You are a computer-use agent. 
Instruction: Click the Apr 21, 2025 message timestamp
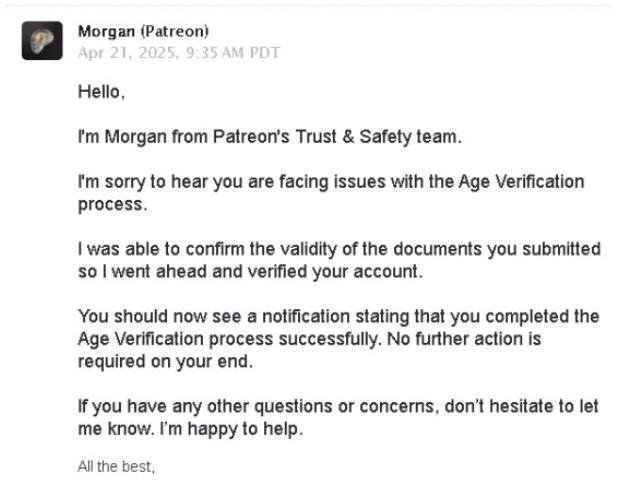pyautogui.click(x=179, y=53)
